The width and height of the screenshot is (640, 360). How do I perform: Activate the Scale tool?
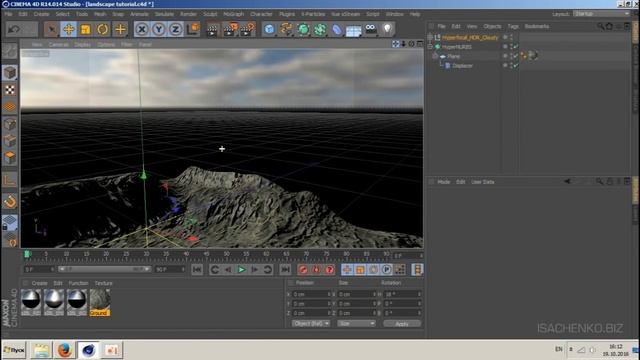pos(85,29)
